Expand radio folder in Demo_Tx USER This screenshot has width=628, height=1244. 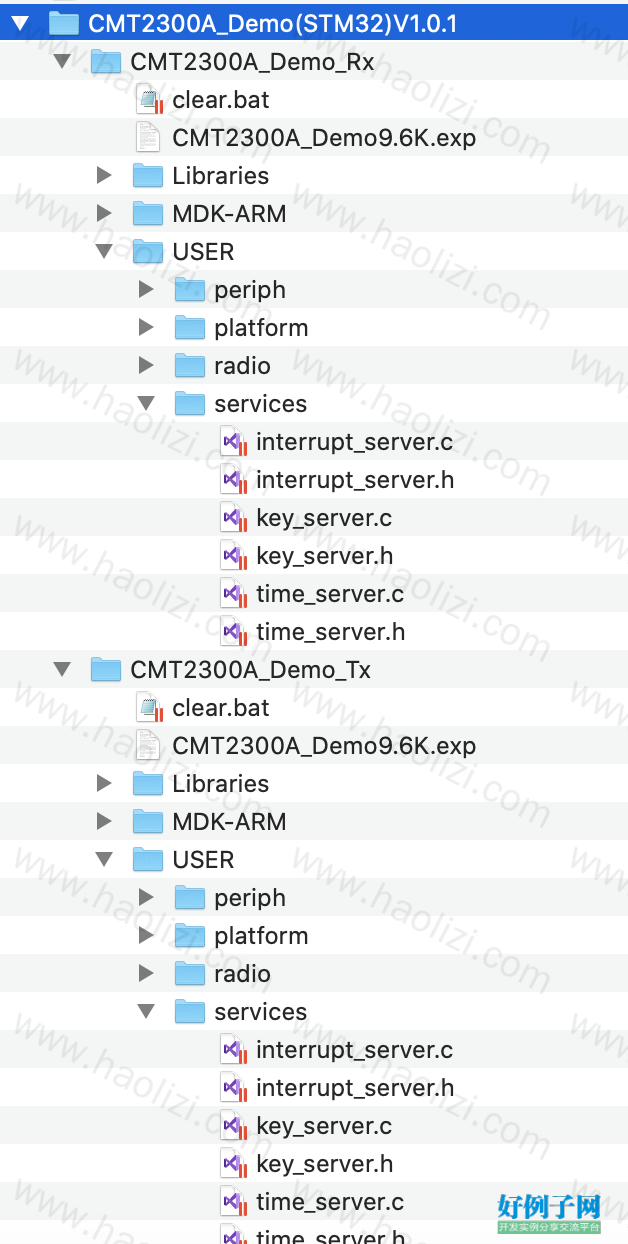coord(146,973)
